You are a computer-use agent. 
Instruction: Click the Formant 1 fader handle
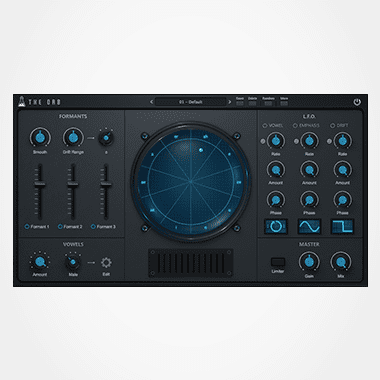click(x=40, y=184)
